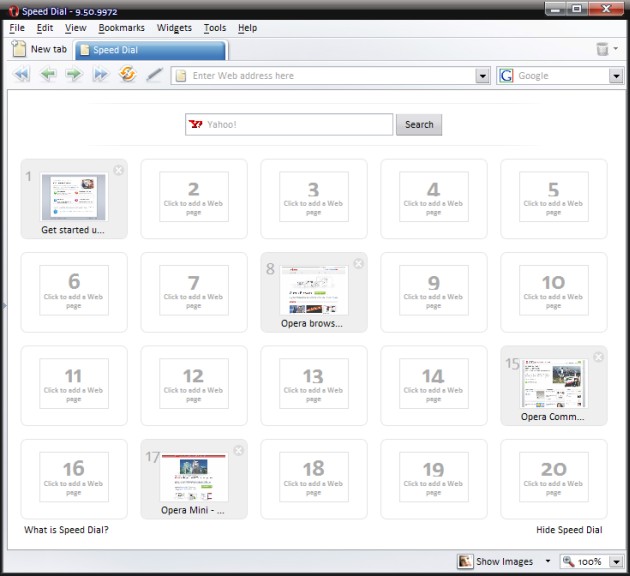Add a Web page to Speed Dial slot 13
This screenshot has height=576, width=630.
tap(314, 384)
